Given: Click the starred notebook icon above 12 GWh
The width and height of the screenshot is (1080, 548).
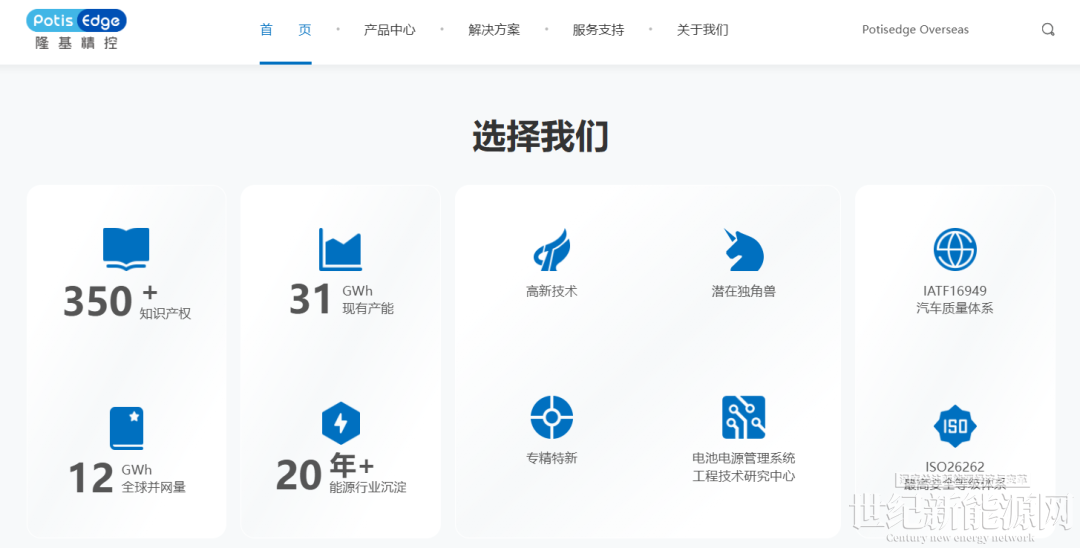Looking at the screenshot, I should (127, 428).
